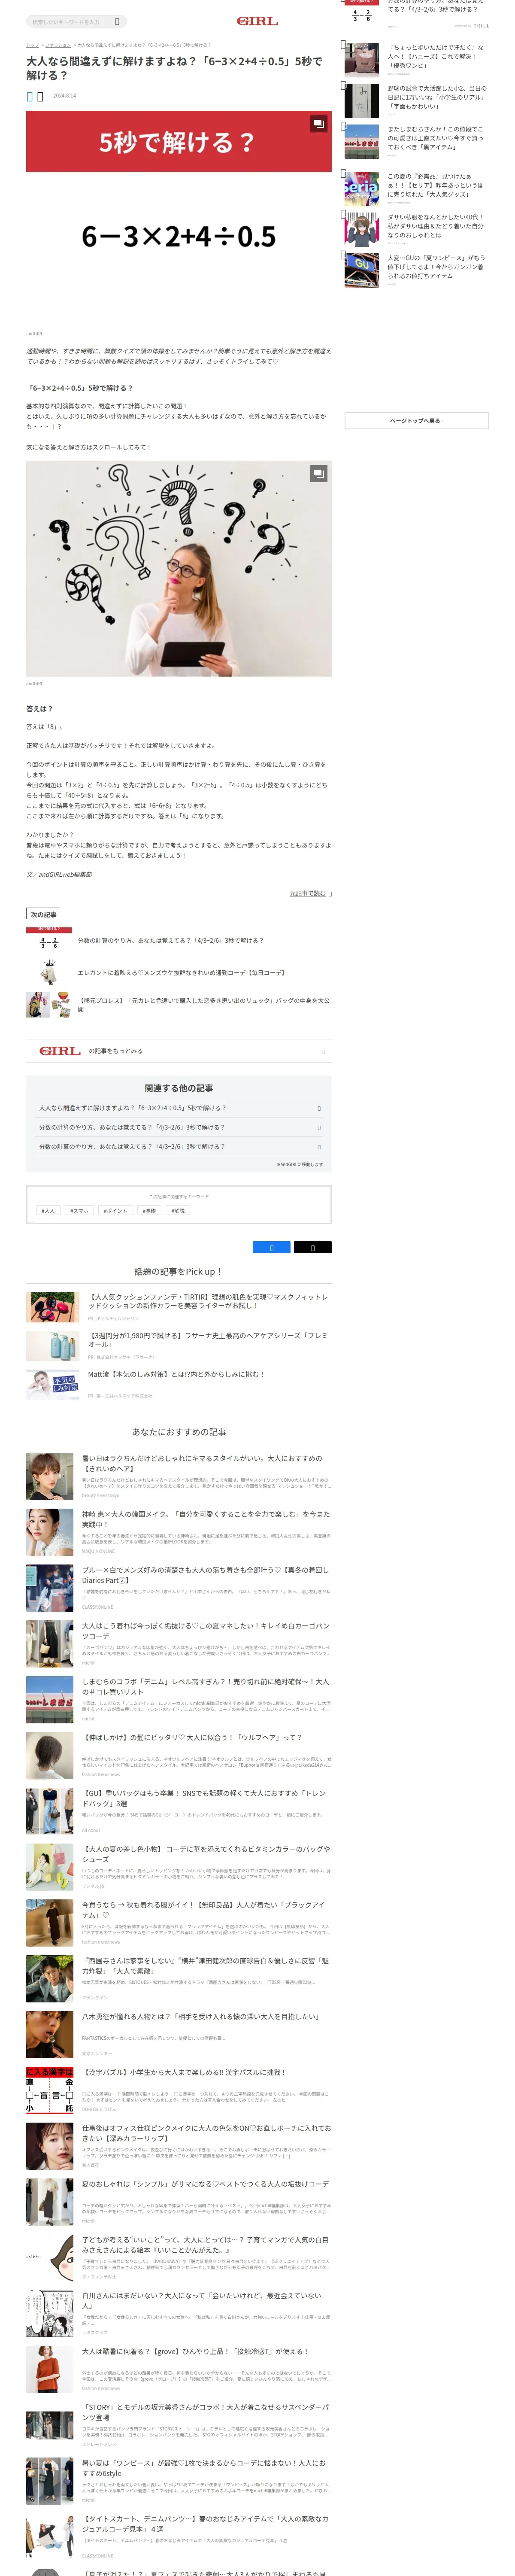Click the Seria sidebar article thumbnail
515x2576 pixels.
(x=361, y=189)
